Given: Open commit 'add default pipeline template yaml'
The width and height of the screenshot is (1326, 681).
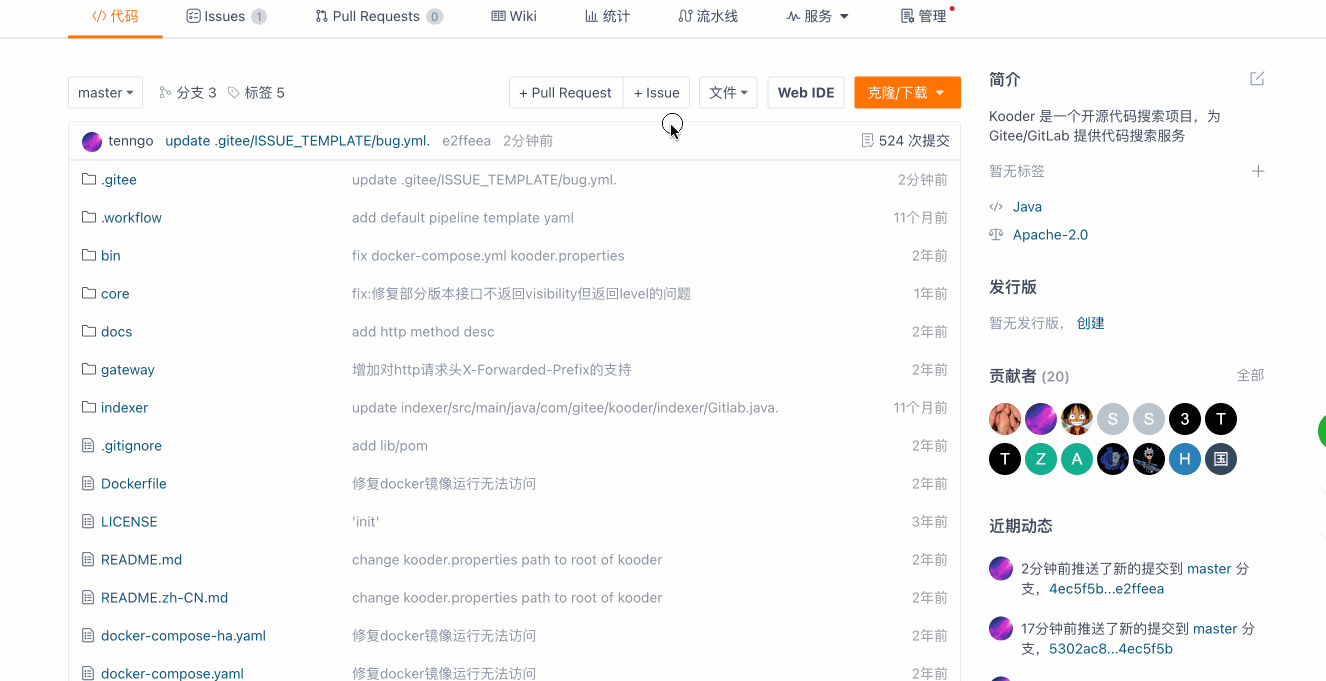Looking at the screenshot, I should [x=463, y=218].
